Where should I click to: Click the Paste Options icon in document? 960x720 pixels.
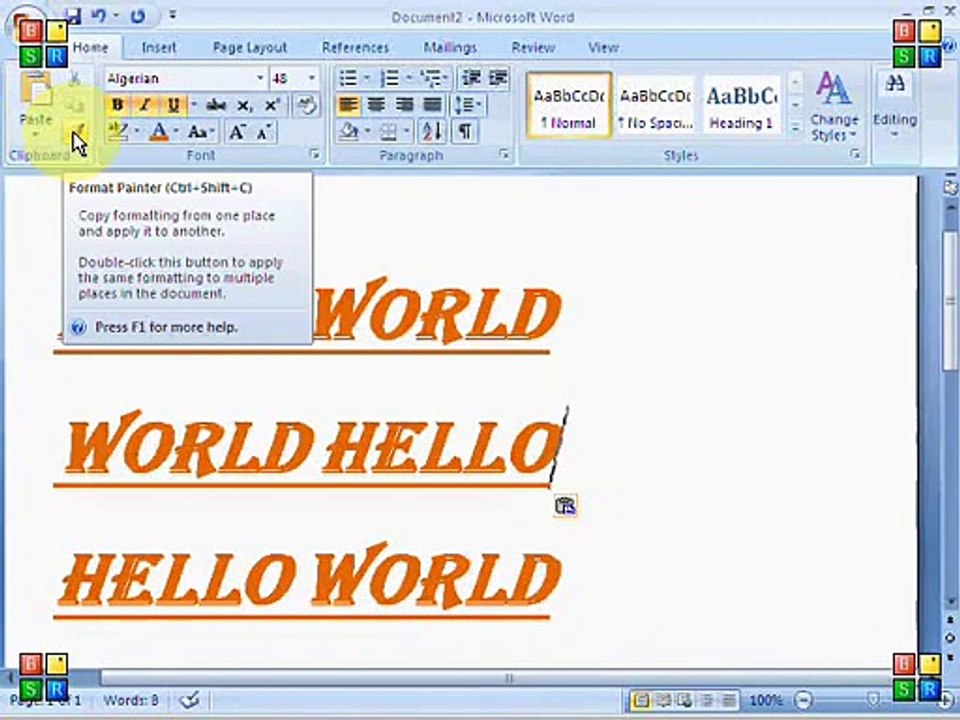pyautogui.click(x=564, y=507)
